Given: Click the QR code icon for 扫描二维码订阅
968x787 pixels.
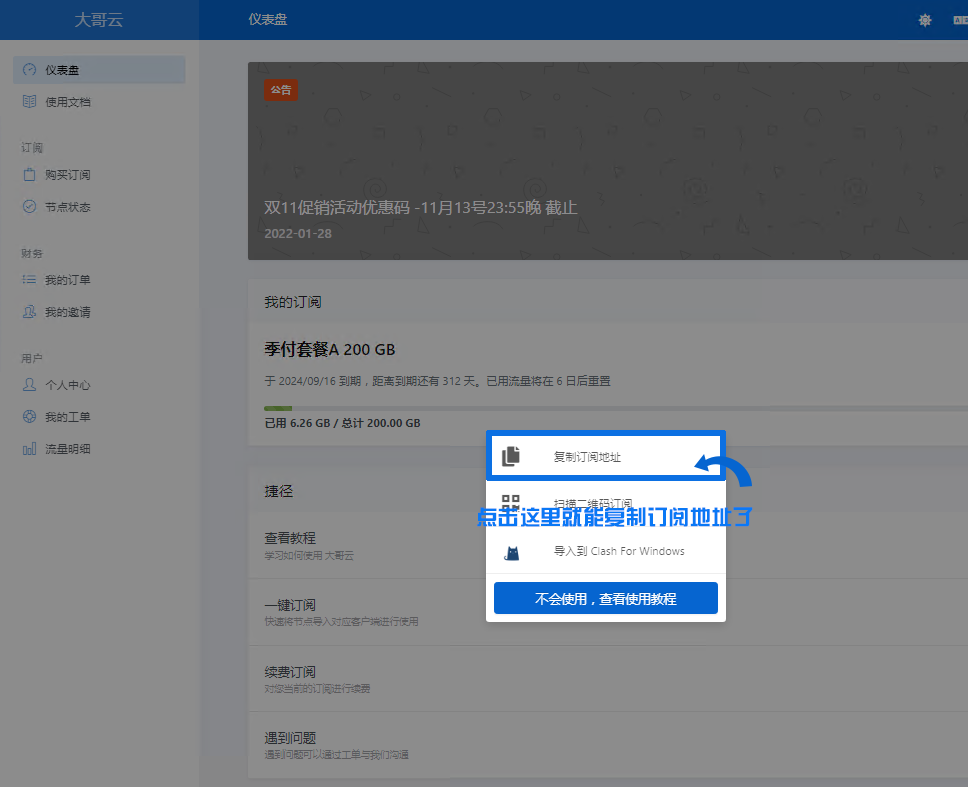Looking at the screenshot, I should tap(511, 502).
